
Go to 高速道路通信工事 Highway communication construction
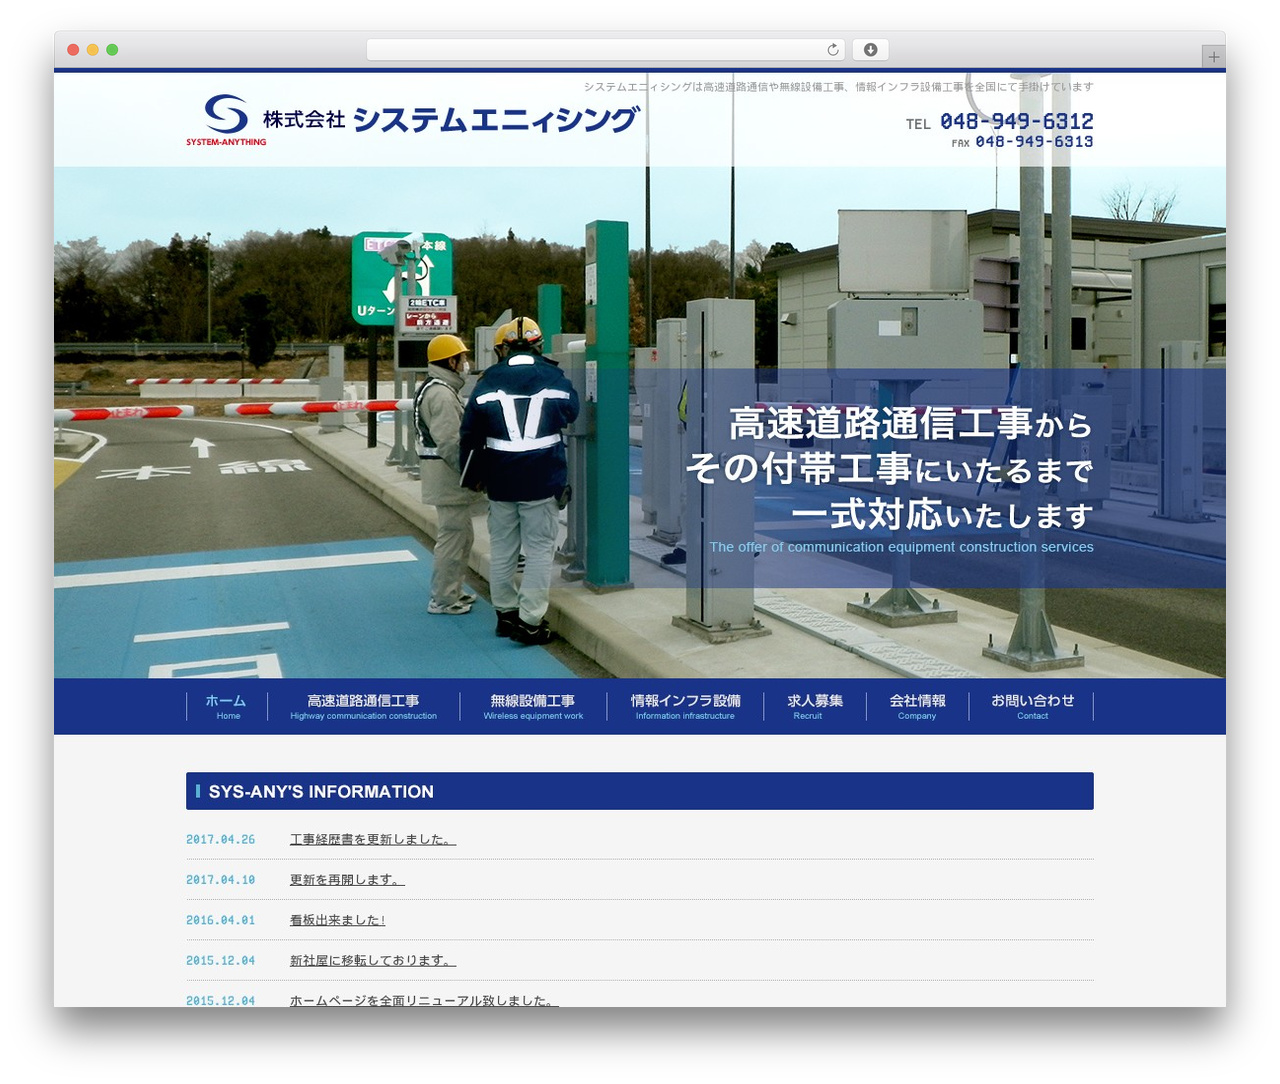pyautogui.click(x=363, y=706)
